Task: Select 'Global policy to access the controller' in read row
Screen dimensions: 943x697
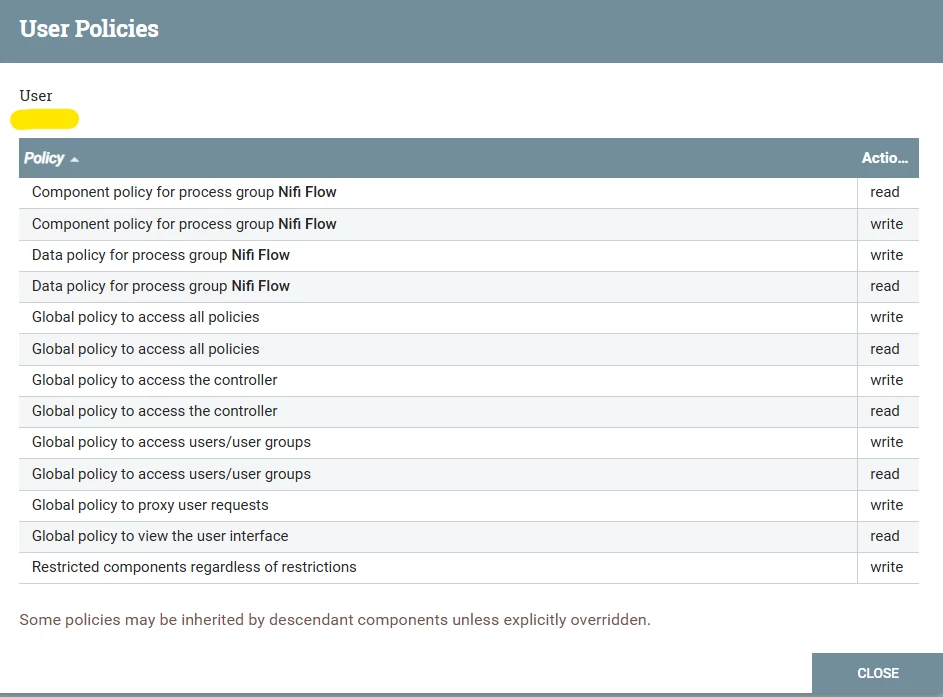Action: 155,411
